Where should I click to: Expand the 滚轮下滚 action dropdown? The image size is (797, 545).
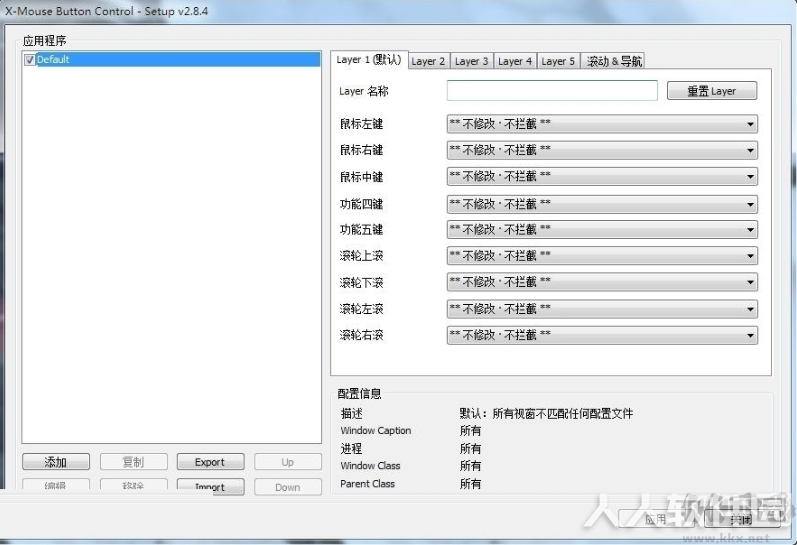602,282
